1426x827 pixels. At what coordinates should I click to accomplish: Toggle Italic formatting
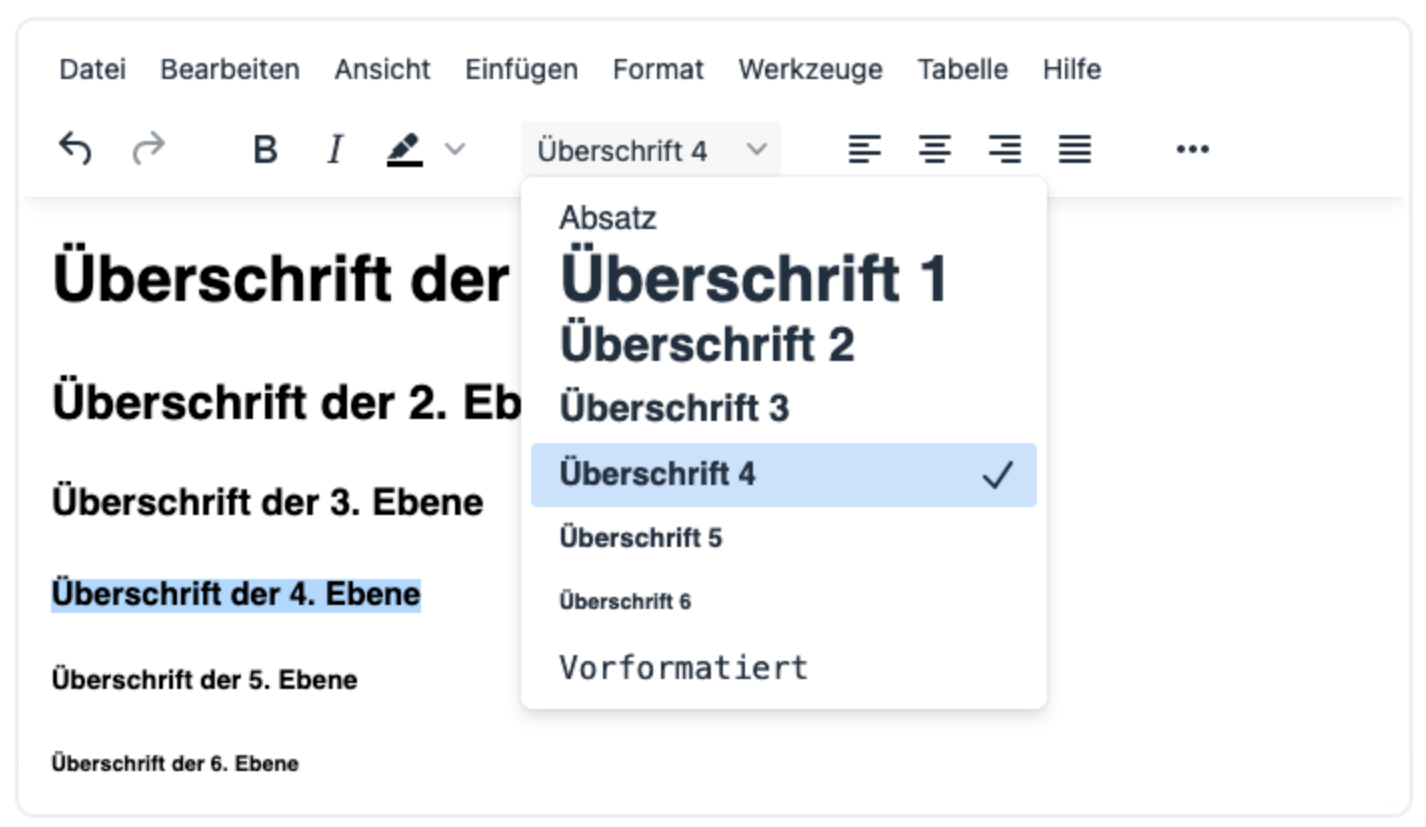pyautogui.click(x=335, y=150)
